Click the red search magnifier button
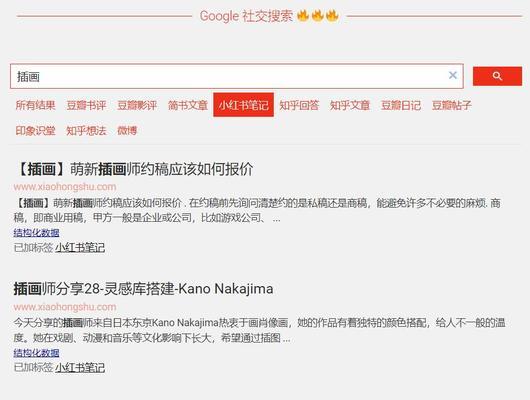 tap(497, 76)
